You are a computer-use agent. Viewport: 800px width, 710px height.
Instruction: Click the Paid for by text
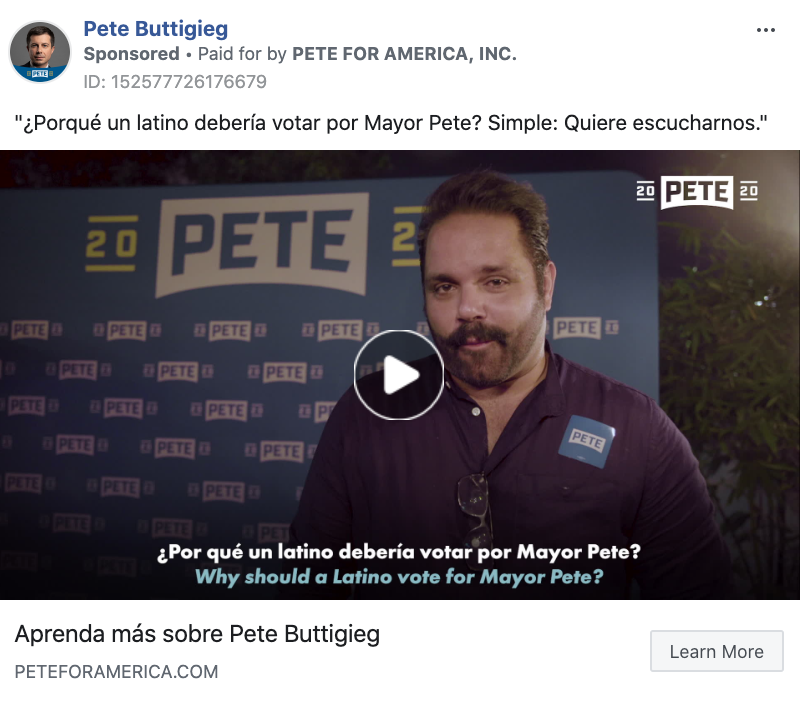click(242, 54)
